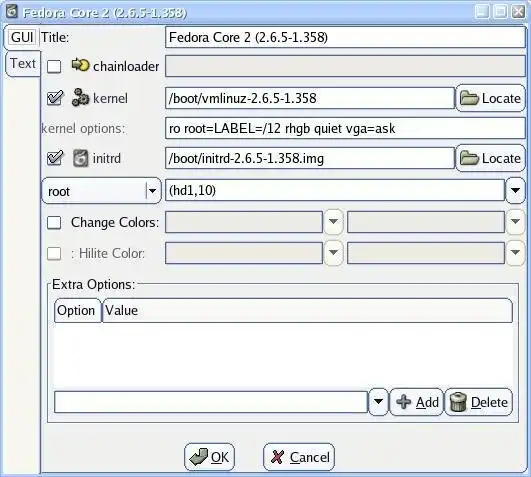Image resolution: width=531 pixels, height=477 pixels.
Task: Click second Hilite Color combo field
Action: pos(426,253)
